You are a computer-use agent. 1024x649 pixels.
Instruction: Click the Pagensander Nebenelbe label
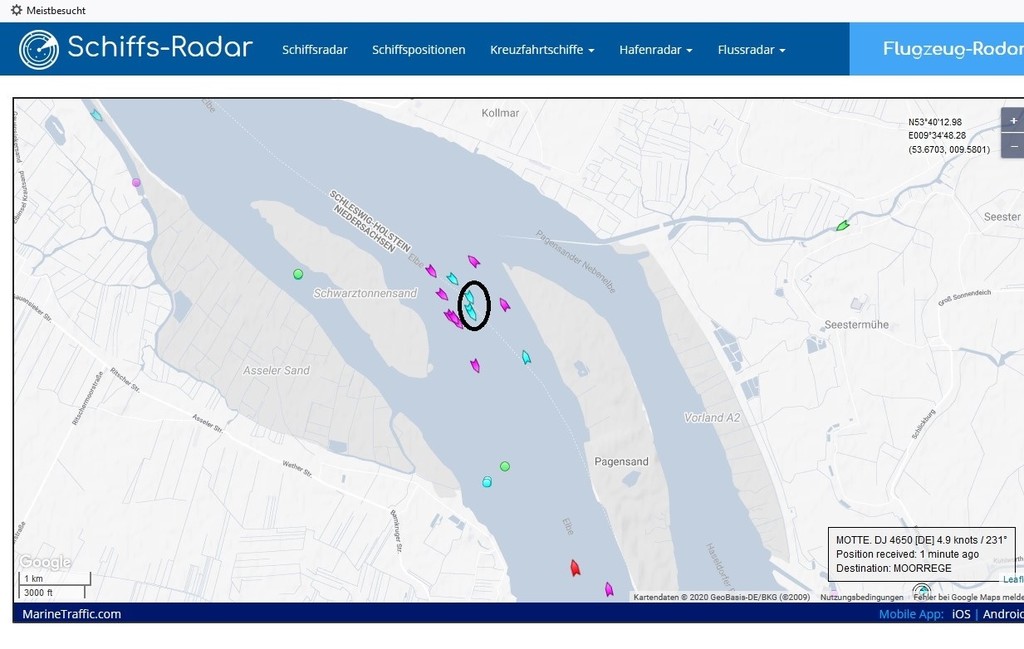coord(575,261)
